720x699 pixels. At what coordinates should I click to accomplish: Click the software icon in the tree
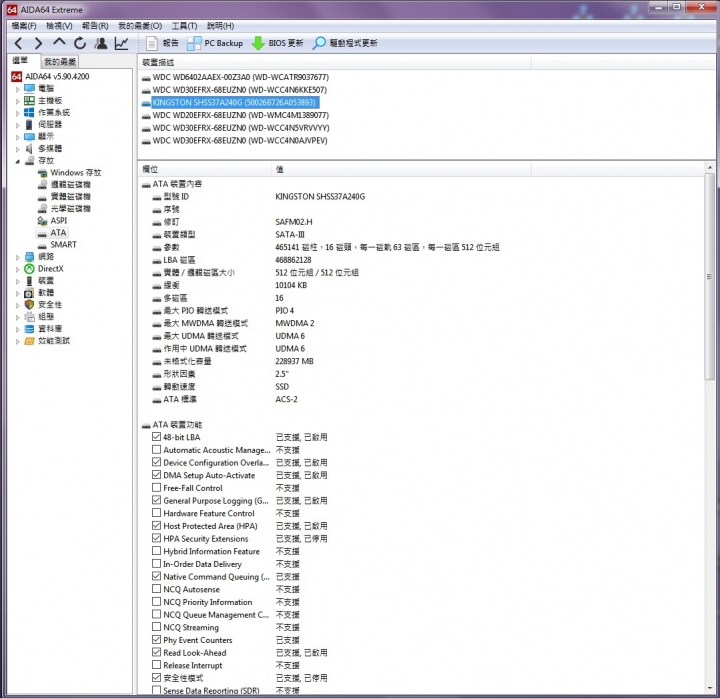pyautogui.click(x=29, y=293)
